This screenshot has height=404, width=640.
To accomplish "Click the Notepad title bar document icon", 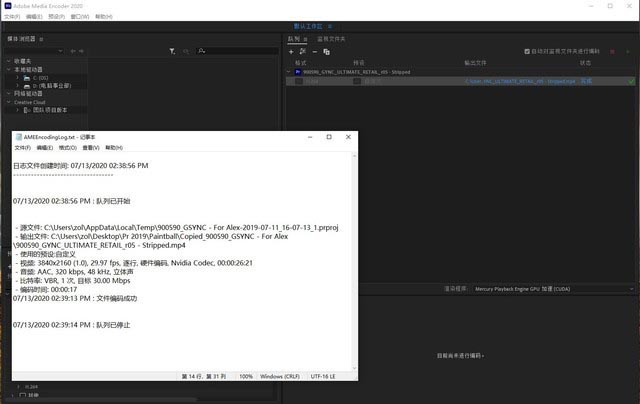I will 18,137.
